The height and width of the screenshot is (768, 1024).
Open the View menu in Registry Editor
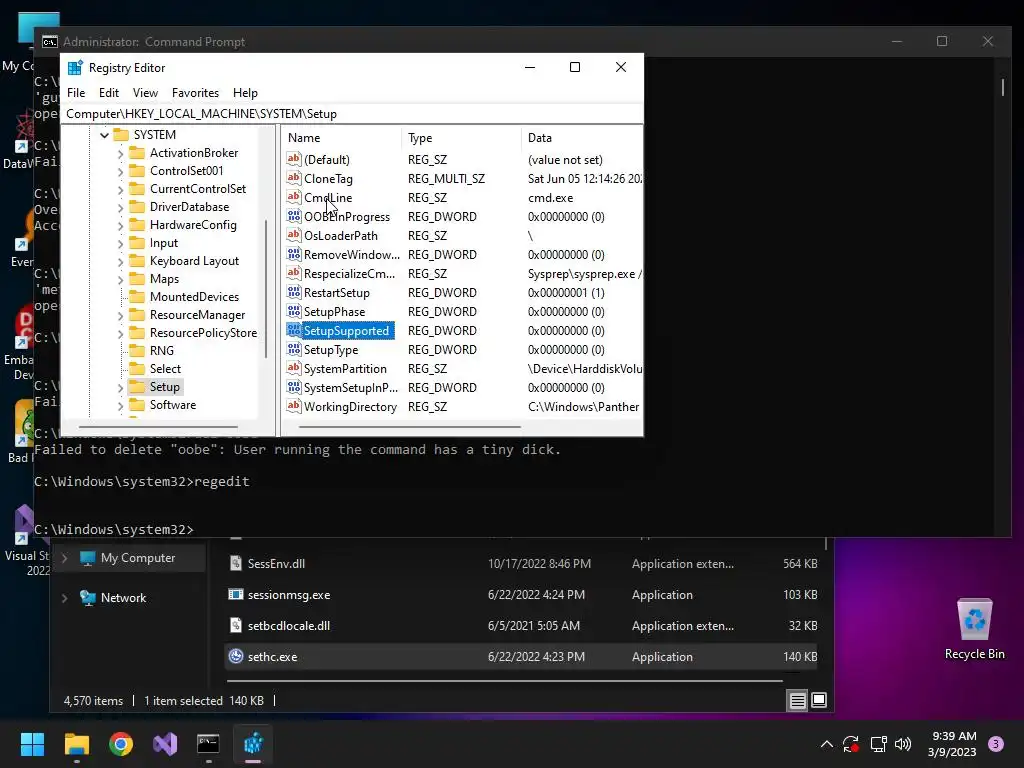145,93
